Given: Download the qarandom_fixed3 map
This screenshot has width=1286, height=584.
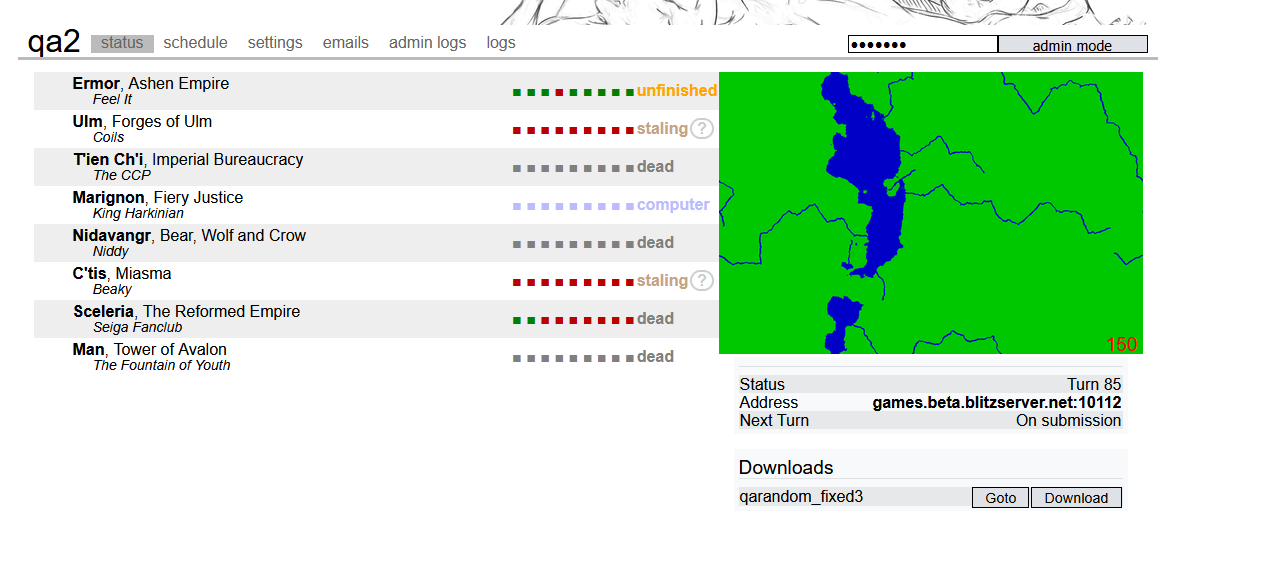Looking at the screenshot, I should coord(1076,498).
